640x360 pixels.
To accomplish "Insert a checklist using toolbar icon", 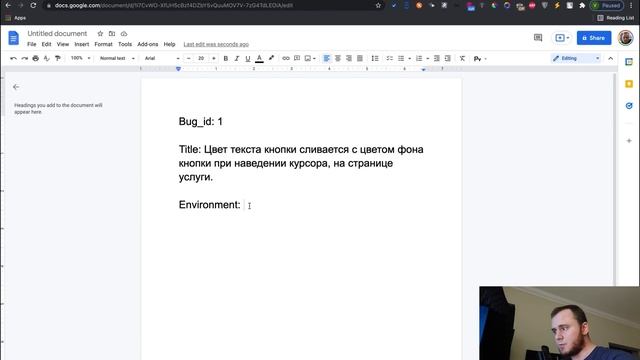I will pyautogui.click(x=389, y=58).
